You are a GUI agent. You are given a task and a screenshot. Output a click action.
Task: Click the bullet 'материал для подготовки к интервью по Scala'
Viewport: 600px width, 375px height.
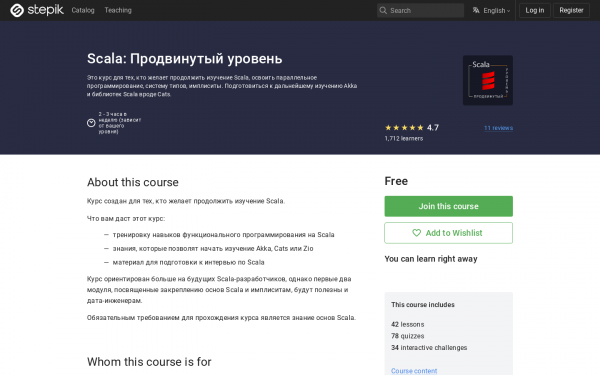[188, 262]
